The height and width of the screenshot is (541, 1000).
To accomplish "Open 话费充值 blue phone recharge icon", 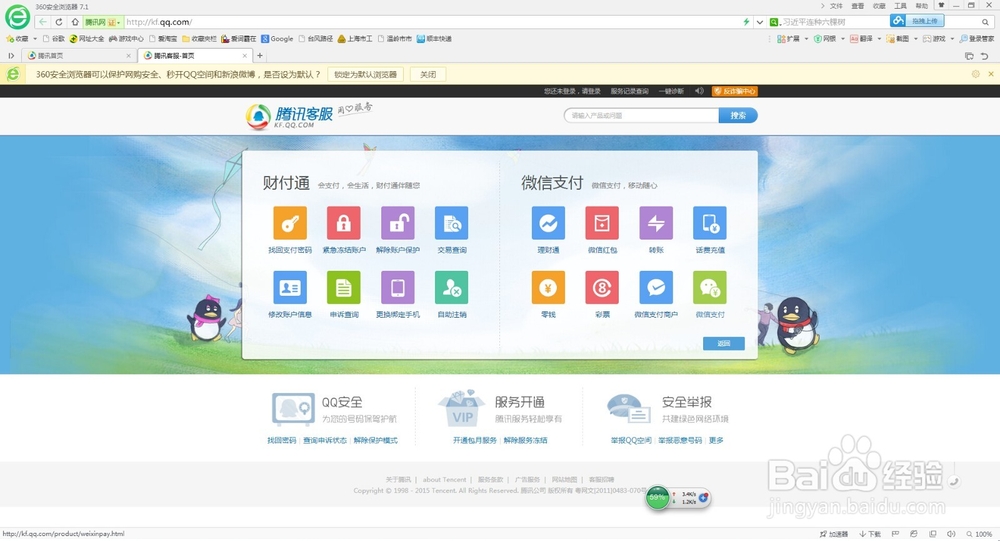I will [710, 223].
